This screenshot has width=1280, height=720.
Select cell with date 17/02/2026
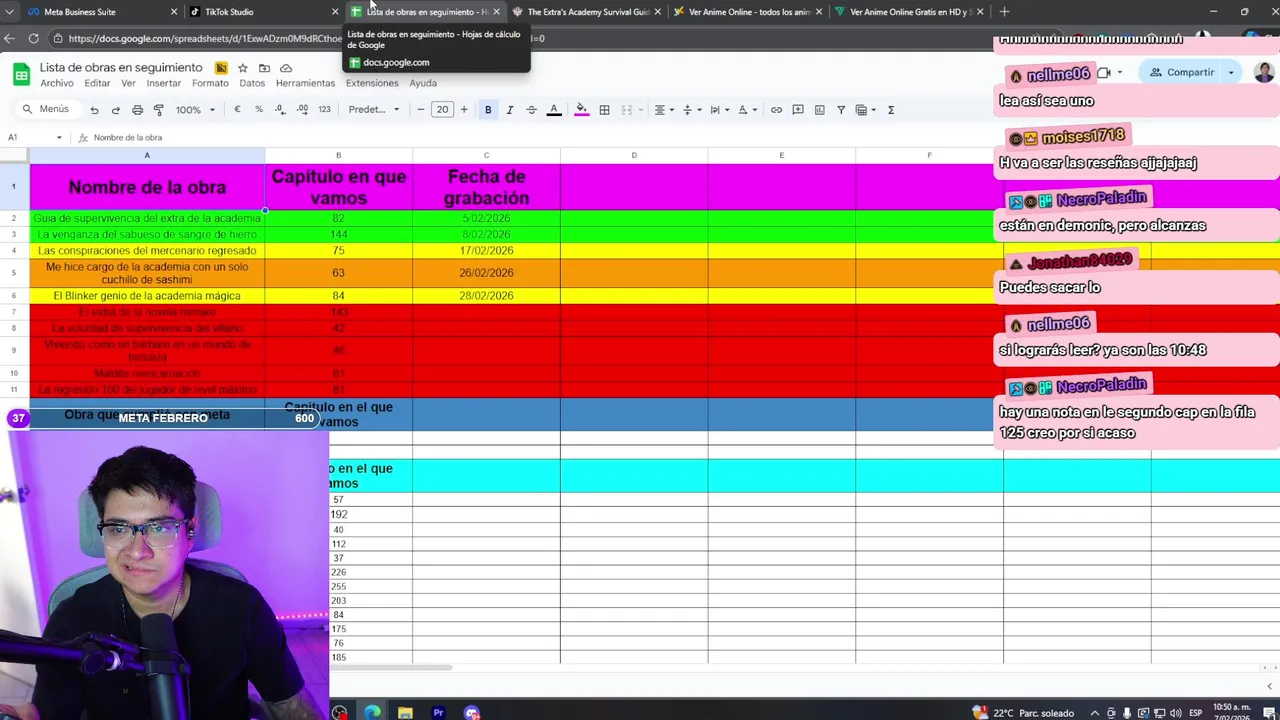tap(486, 251)
